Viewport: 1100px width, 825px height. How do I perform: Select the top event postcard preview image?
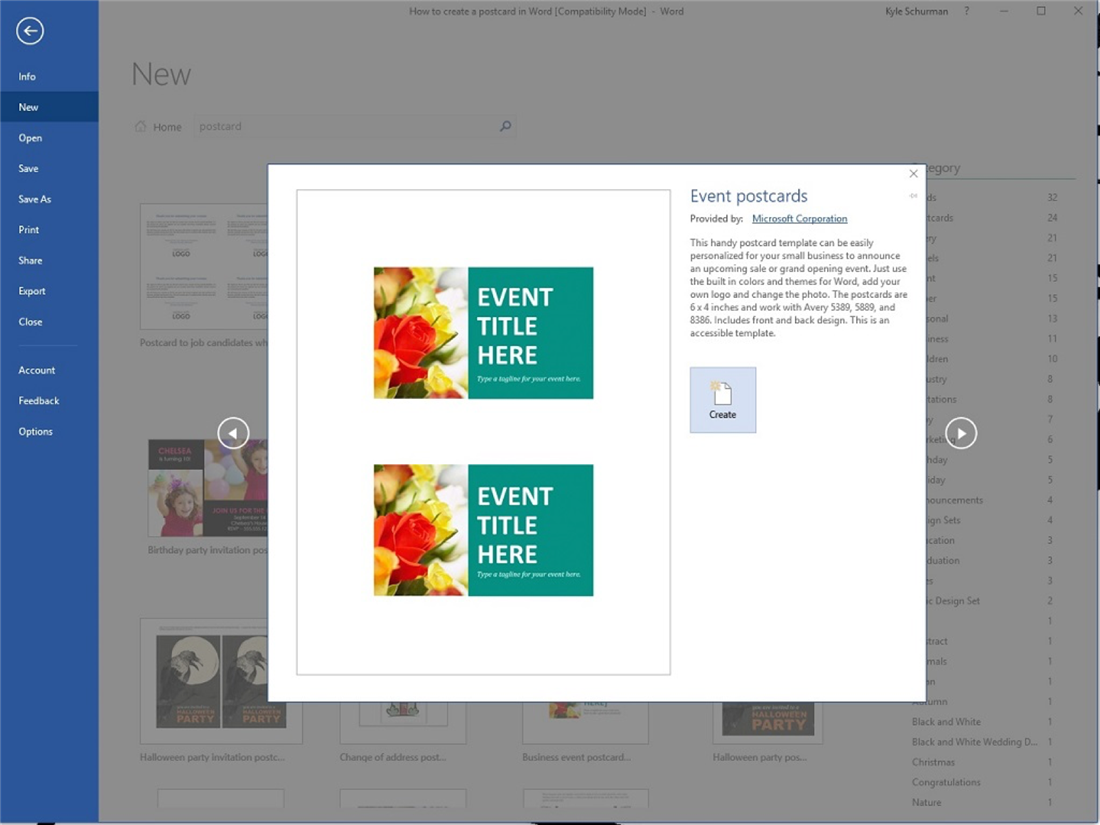click(x=483, y=333)
